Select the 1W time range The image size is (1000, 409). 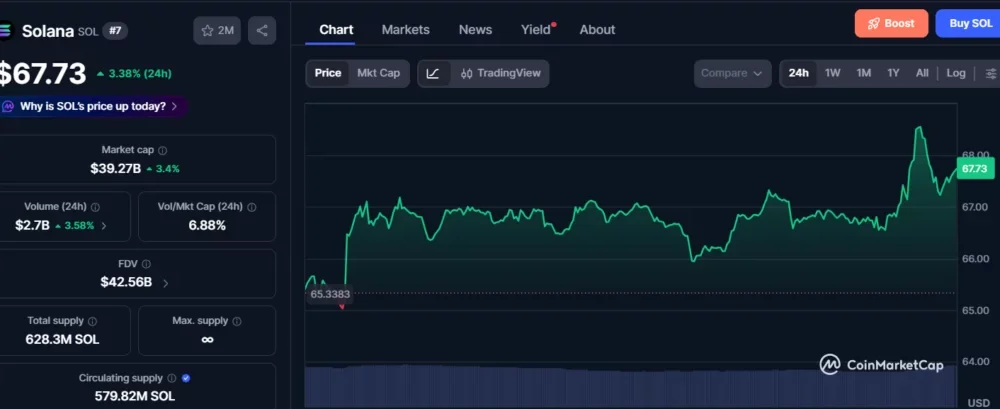(832, 73)
